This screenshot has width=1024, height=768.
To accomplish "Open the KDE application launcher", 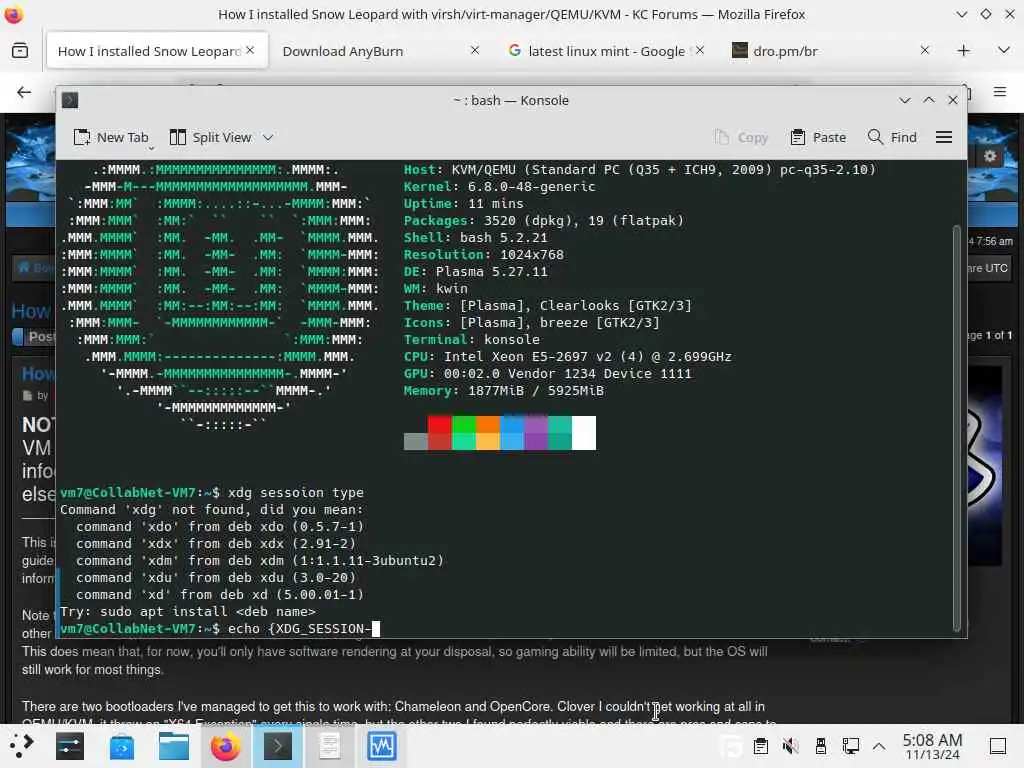I will pyautogui.click(x=21, y=746).
